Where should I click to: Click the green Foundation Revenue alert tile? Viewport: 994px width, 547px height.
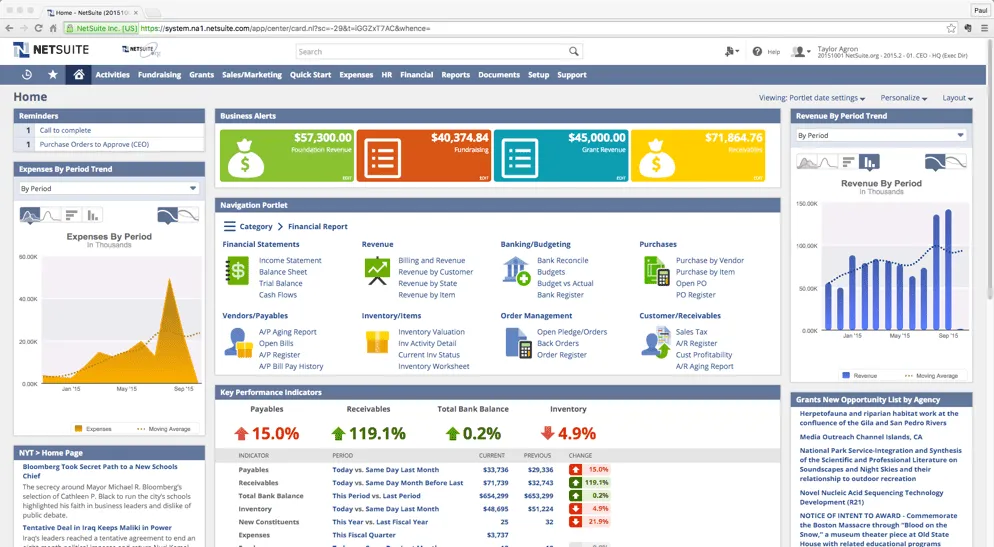click(287, 156)
